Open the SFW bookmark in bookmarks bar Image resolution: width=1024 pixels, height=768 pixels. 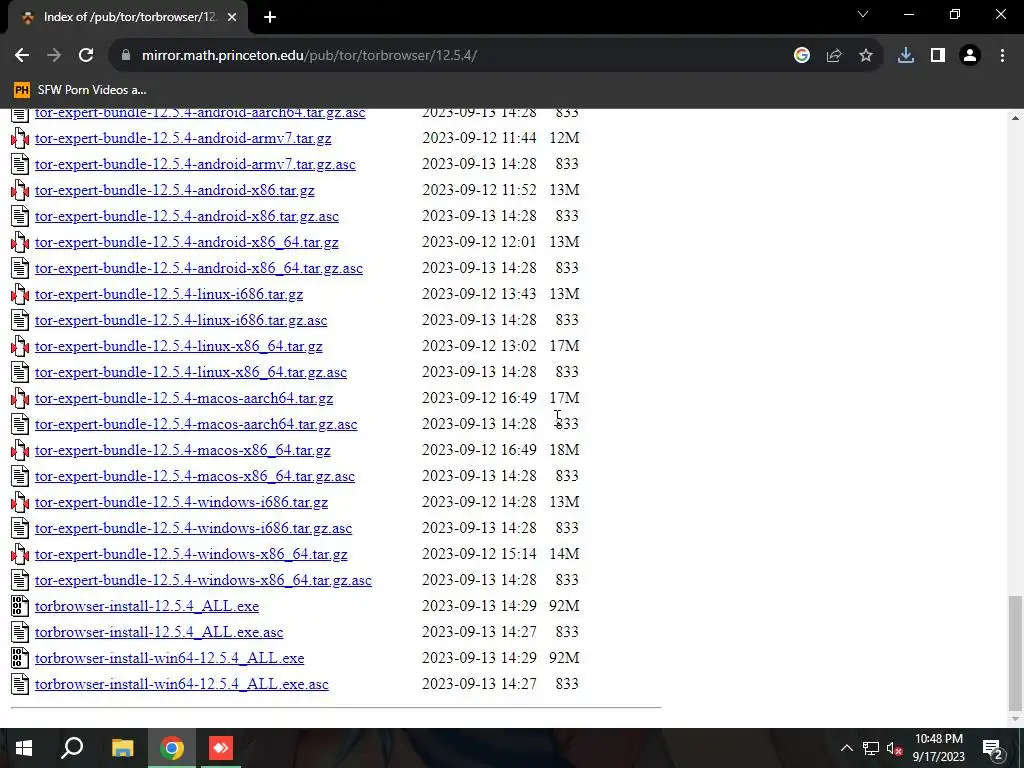click(80, 90)
